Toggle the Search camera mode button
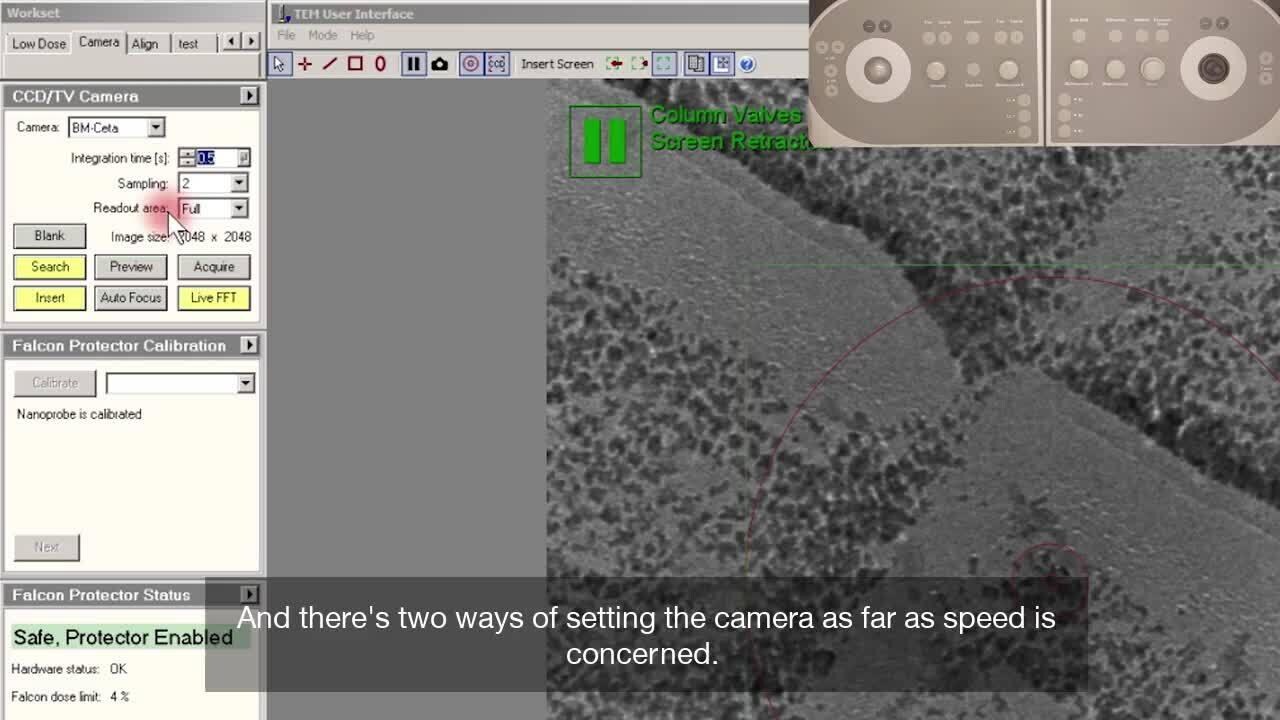Viewport: 1280px width, 720px height. tap(50, 267)
